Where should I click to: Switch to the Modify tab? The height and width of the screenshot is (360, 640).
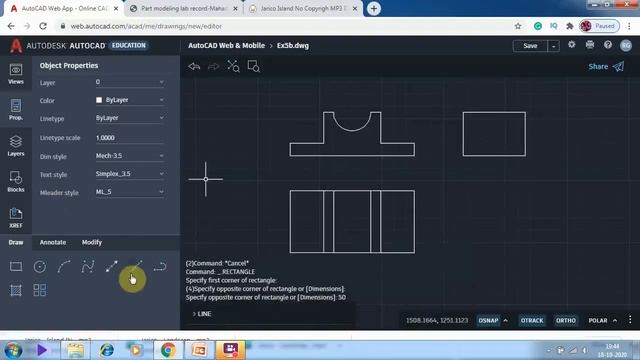click(x=92, y=242)
